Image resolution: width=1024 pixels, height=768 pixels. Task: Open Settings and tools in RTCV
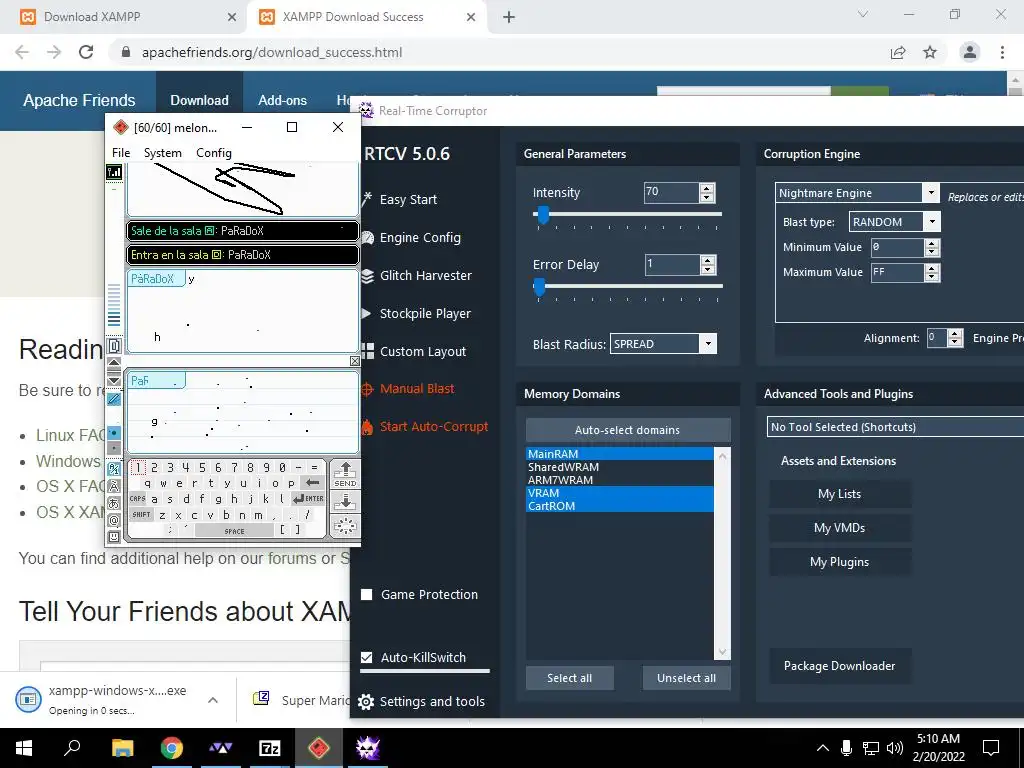[x=423, y=701]
